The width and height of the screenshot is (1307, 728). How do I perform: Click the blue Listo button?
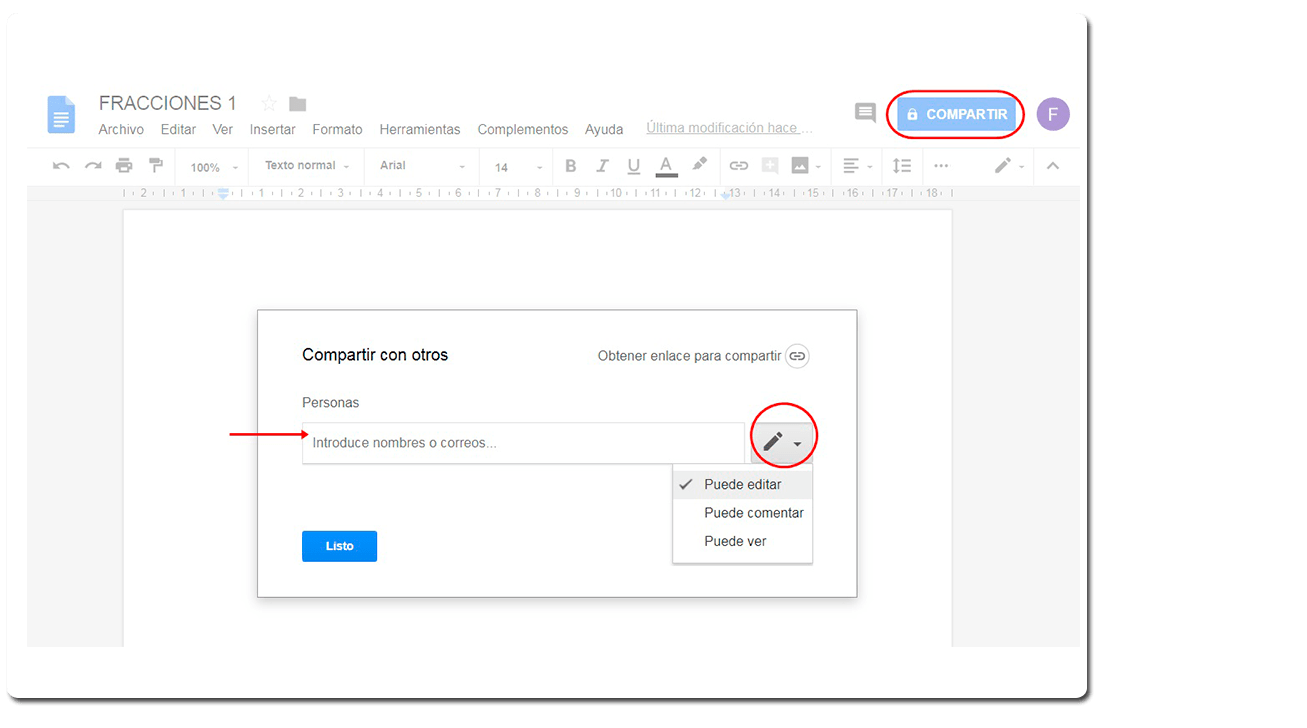[x=339, y=546]
